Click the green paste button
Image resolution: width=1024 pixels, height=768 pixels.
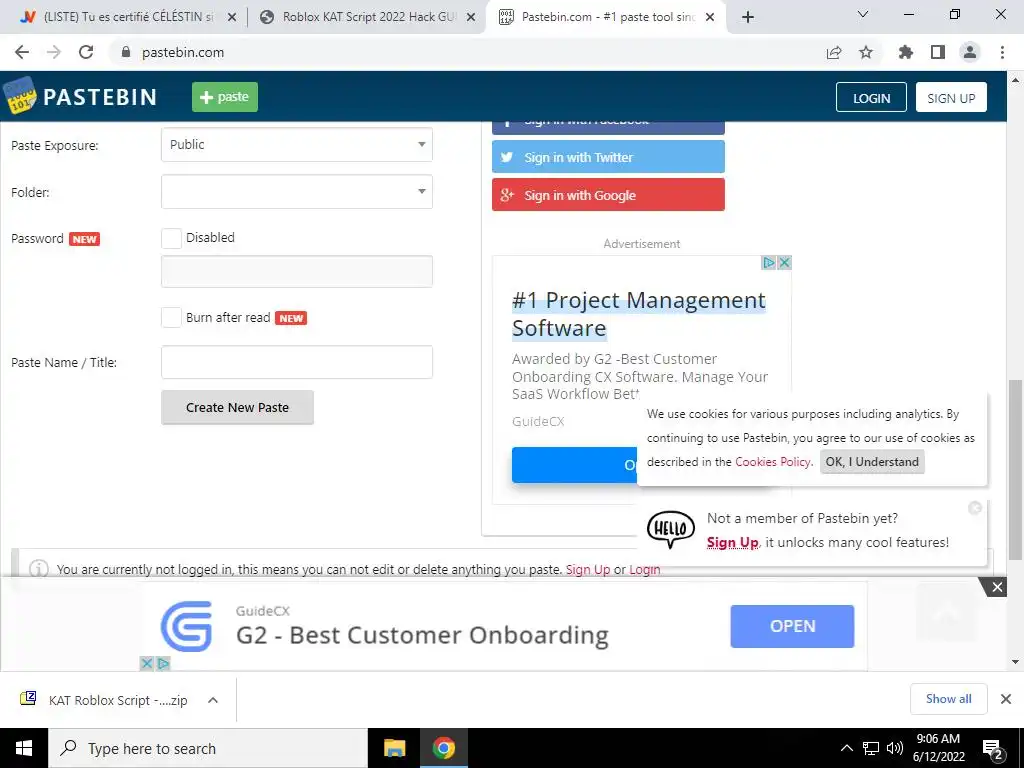(225, 97)
